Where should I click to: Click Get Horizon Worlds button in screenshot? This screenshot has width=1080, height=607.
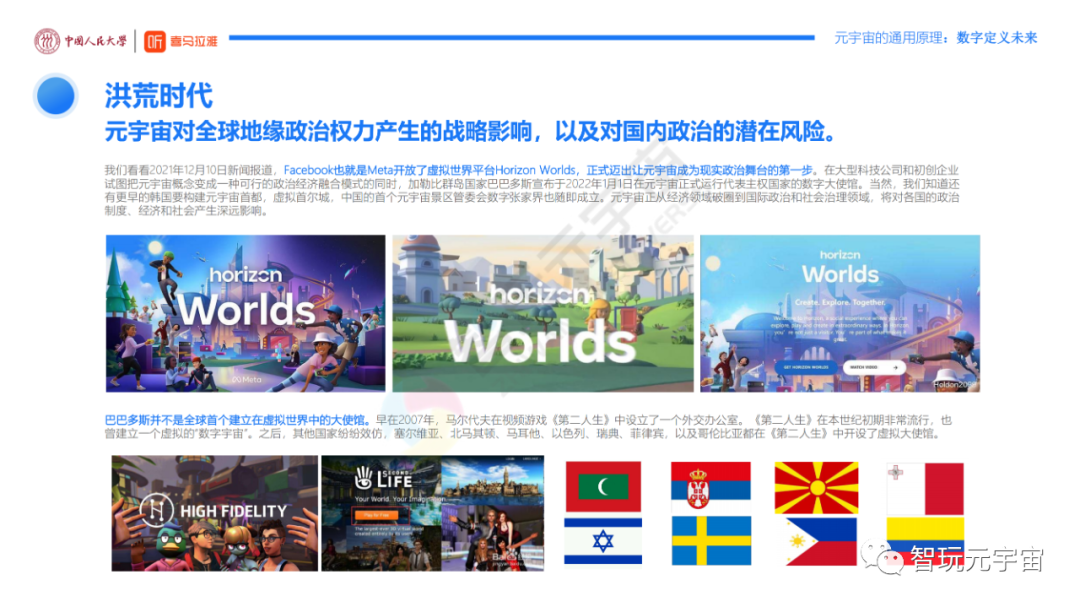pyautogui.click(x=806, y=367)
